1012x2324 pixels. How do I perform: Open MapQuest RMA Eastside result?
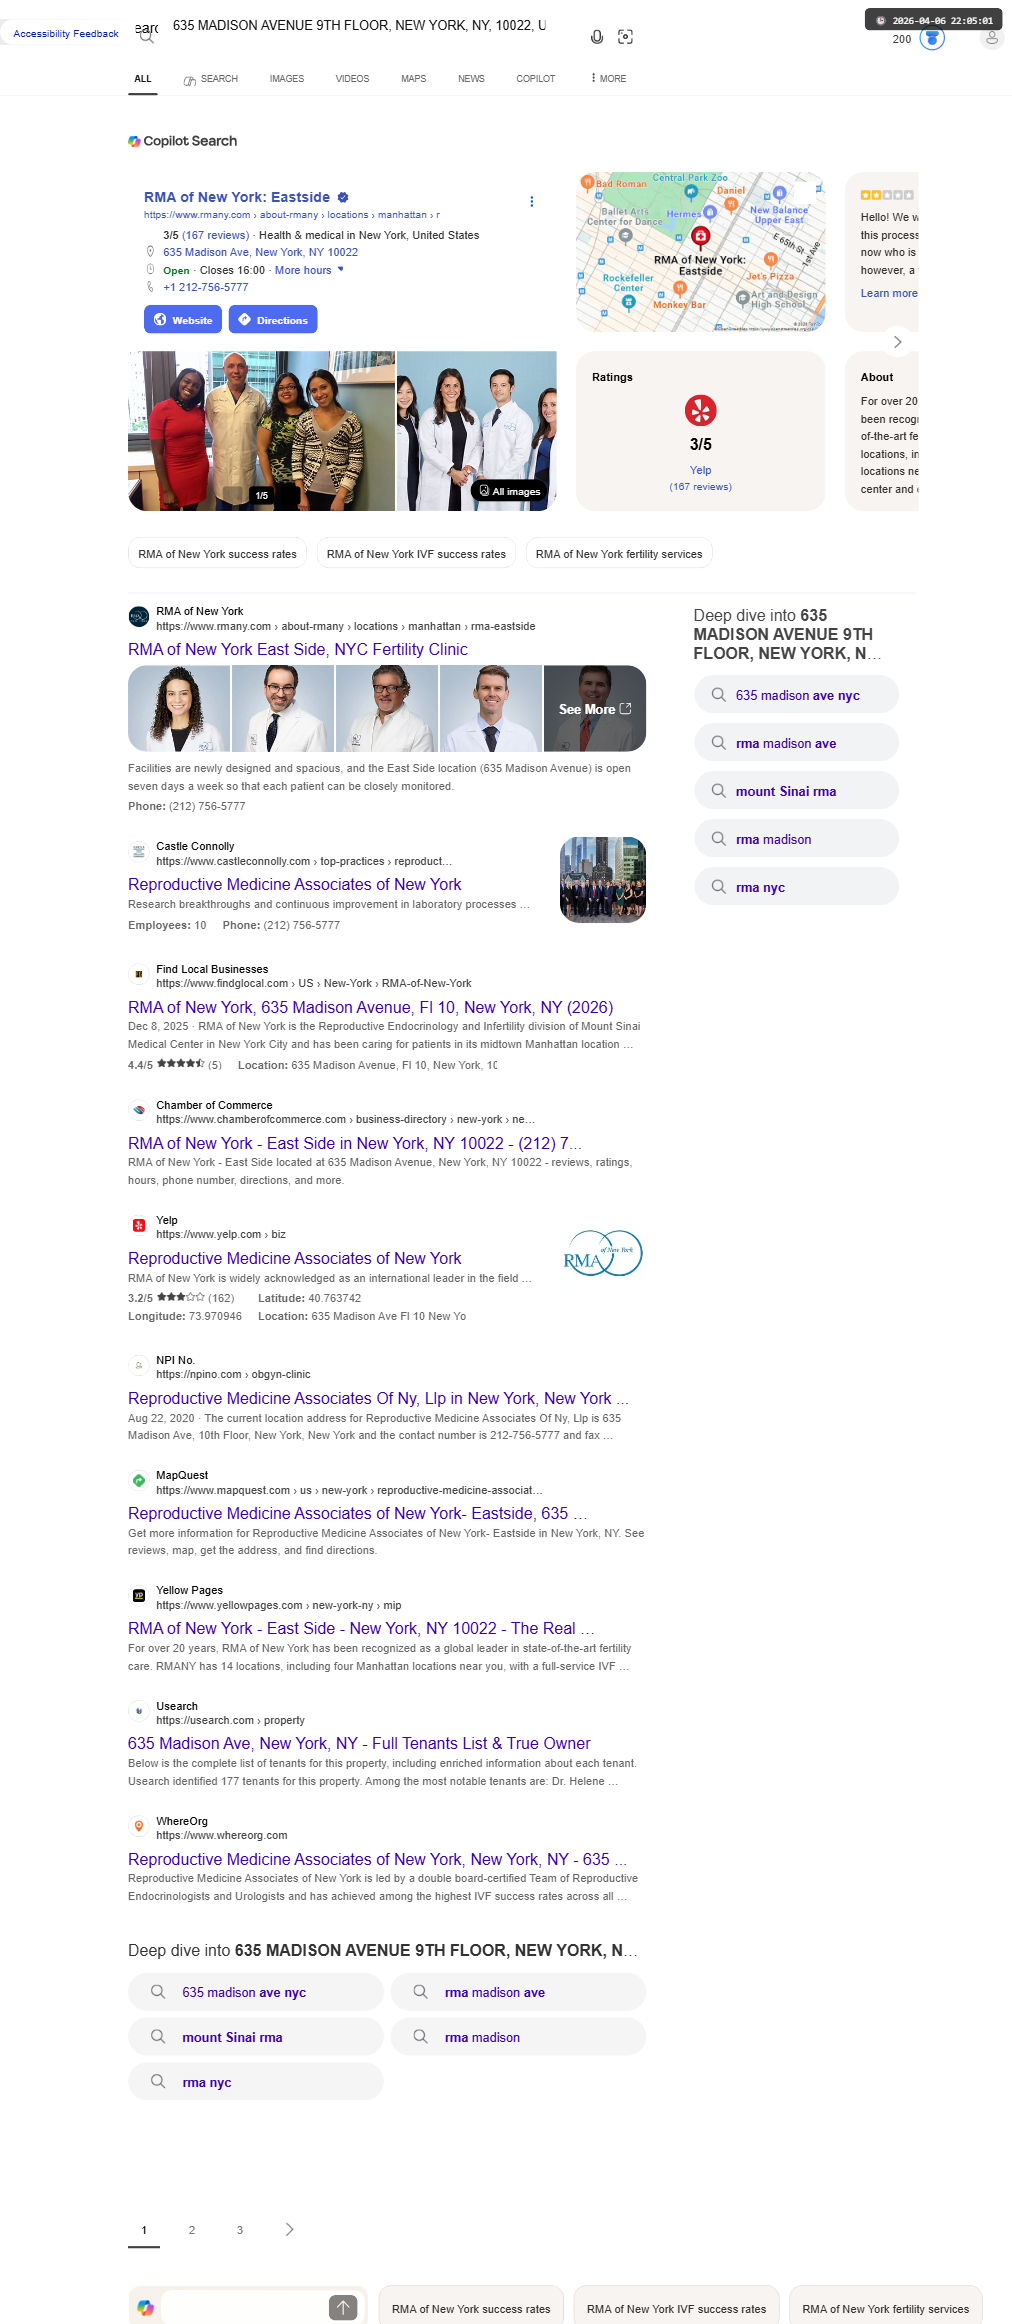[357, 1513]
